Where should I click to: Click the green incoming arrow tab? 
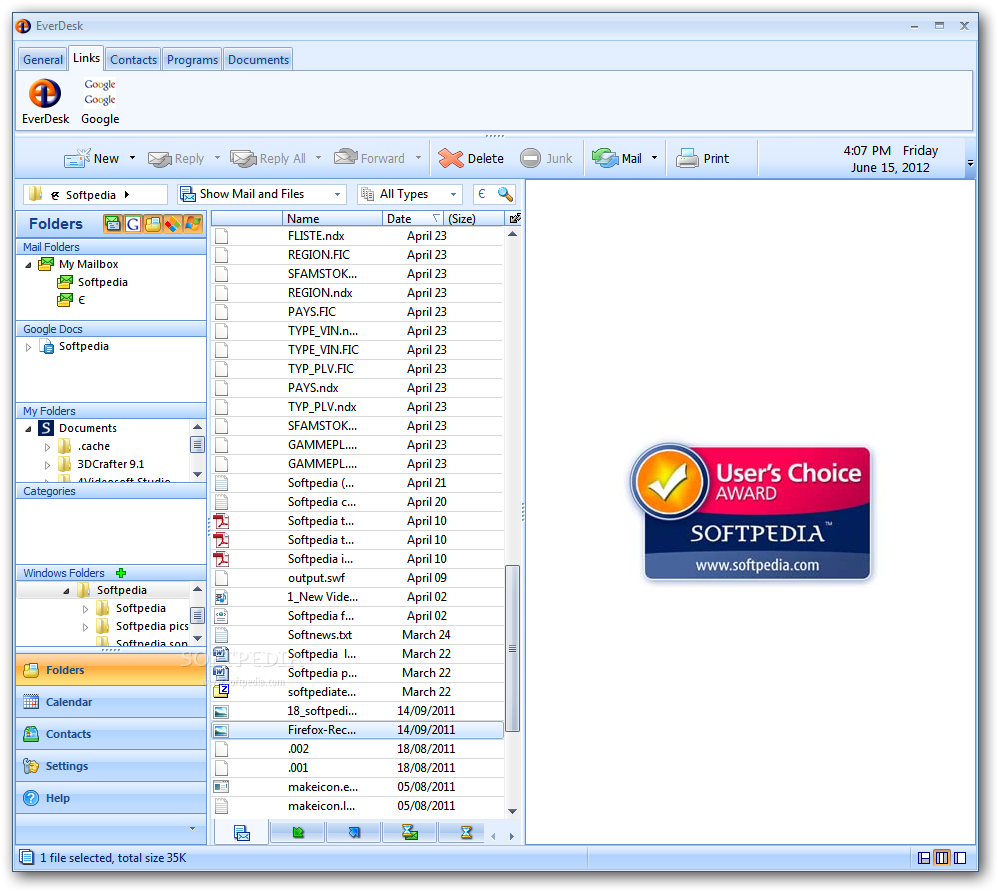click(x=298, y=833)
